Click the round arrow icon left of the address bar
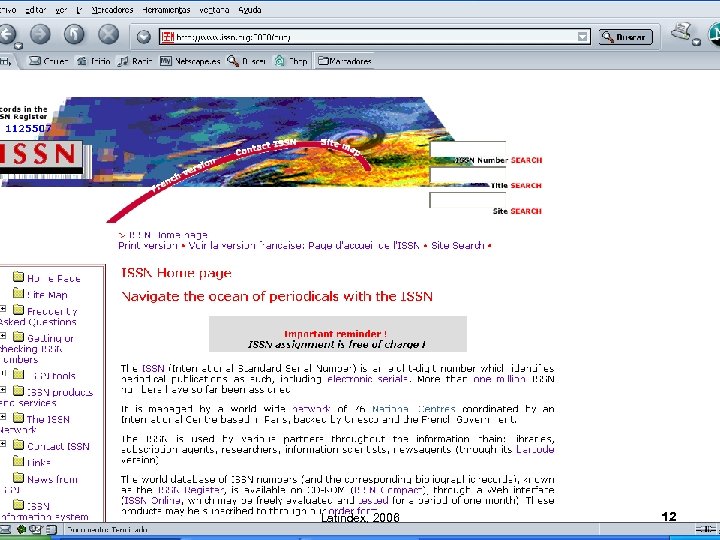Viewport: 720px width, 540px height. tap(144, 37)
